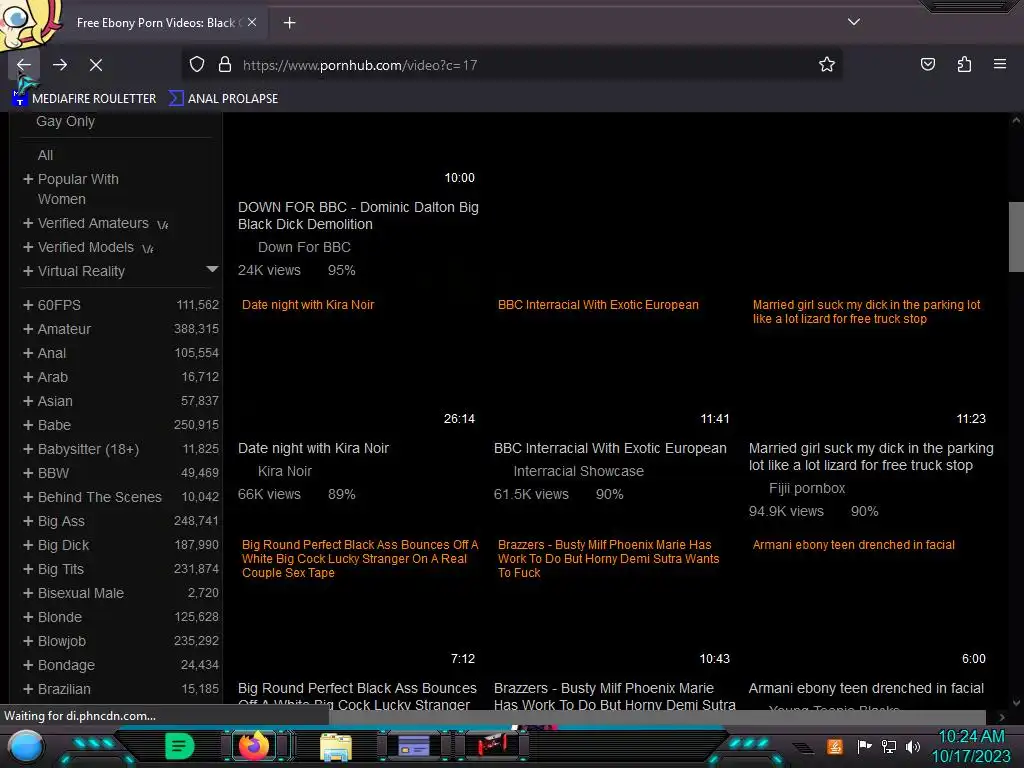Expand the Virtual Reality category
This screenshot has height=768, width=1024.
pyautogui.click(x=28, y=271)
